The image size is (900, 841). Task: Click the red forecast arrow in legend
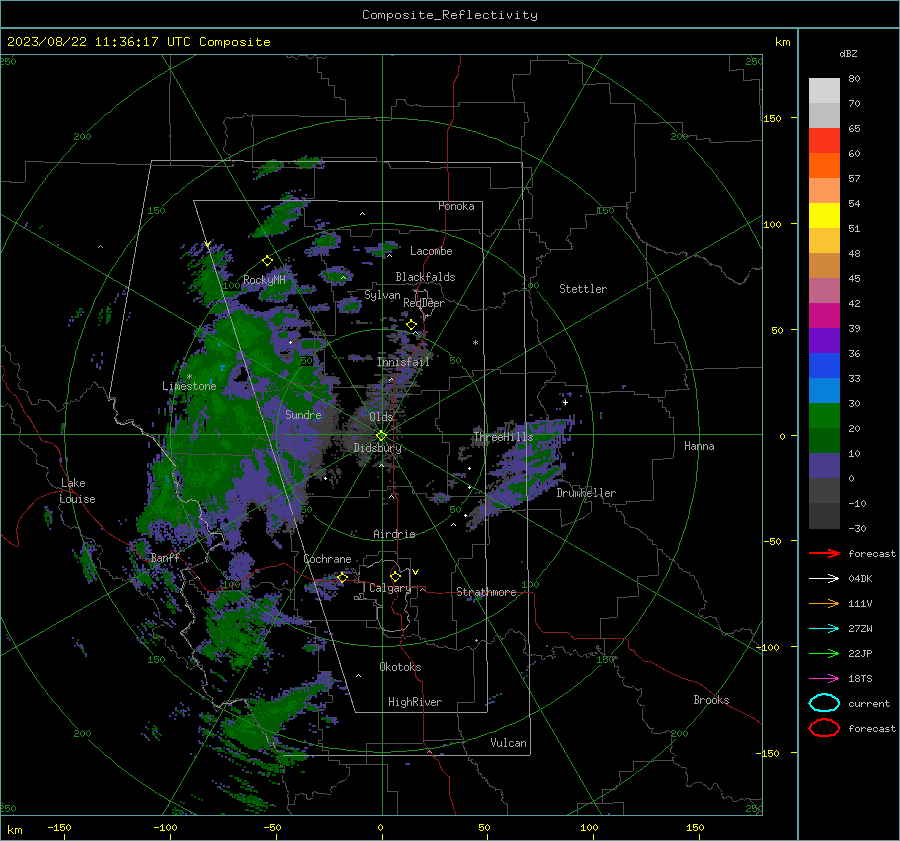824,553
